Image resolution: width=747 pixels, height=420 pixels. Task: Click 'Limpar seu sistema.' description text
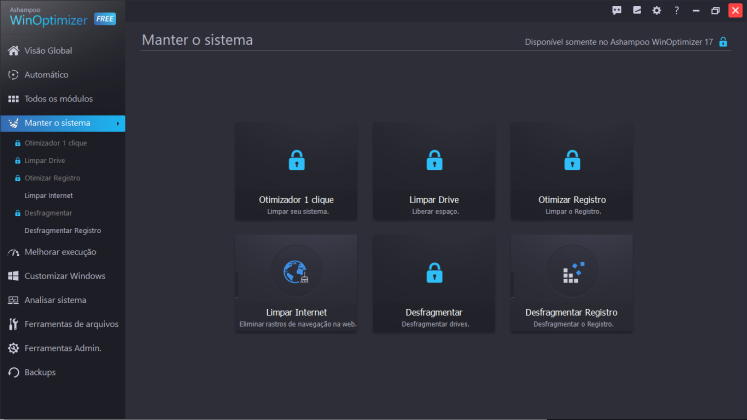click(x=298, y=211)
